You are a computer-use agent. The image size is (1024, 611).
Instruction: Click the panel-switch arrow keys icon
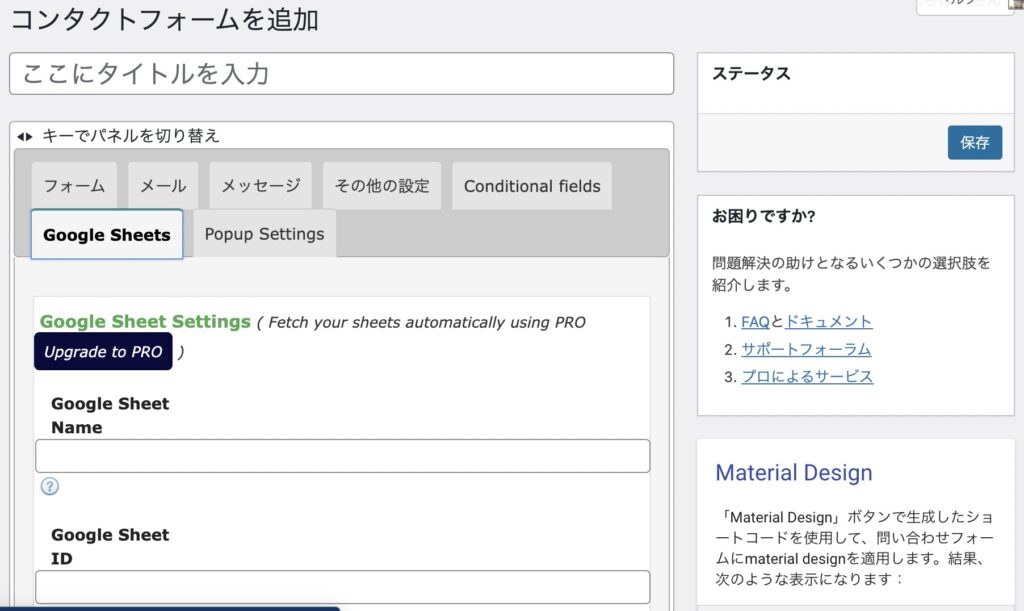coord(25,136)
